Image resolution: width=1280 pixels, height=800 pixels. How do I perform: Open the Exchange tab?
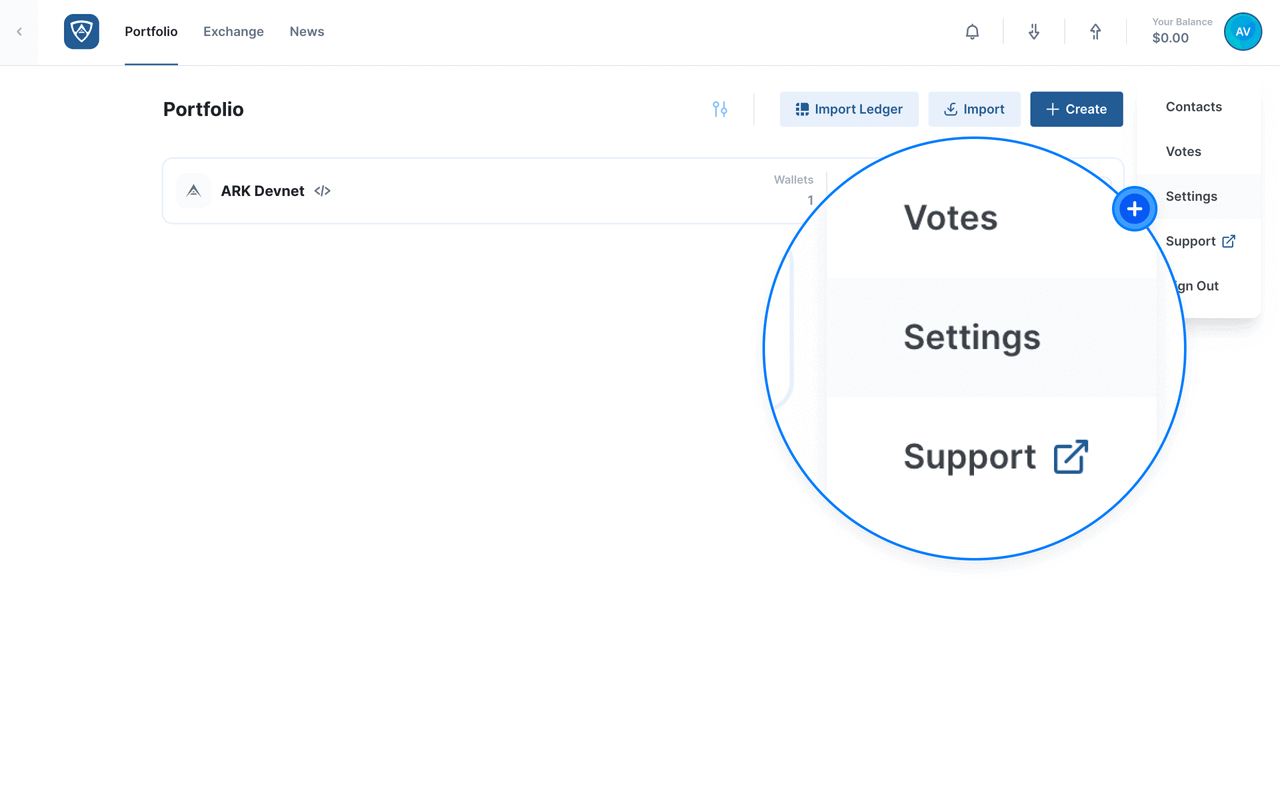pyautogui.click(x=233, y=32)
